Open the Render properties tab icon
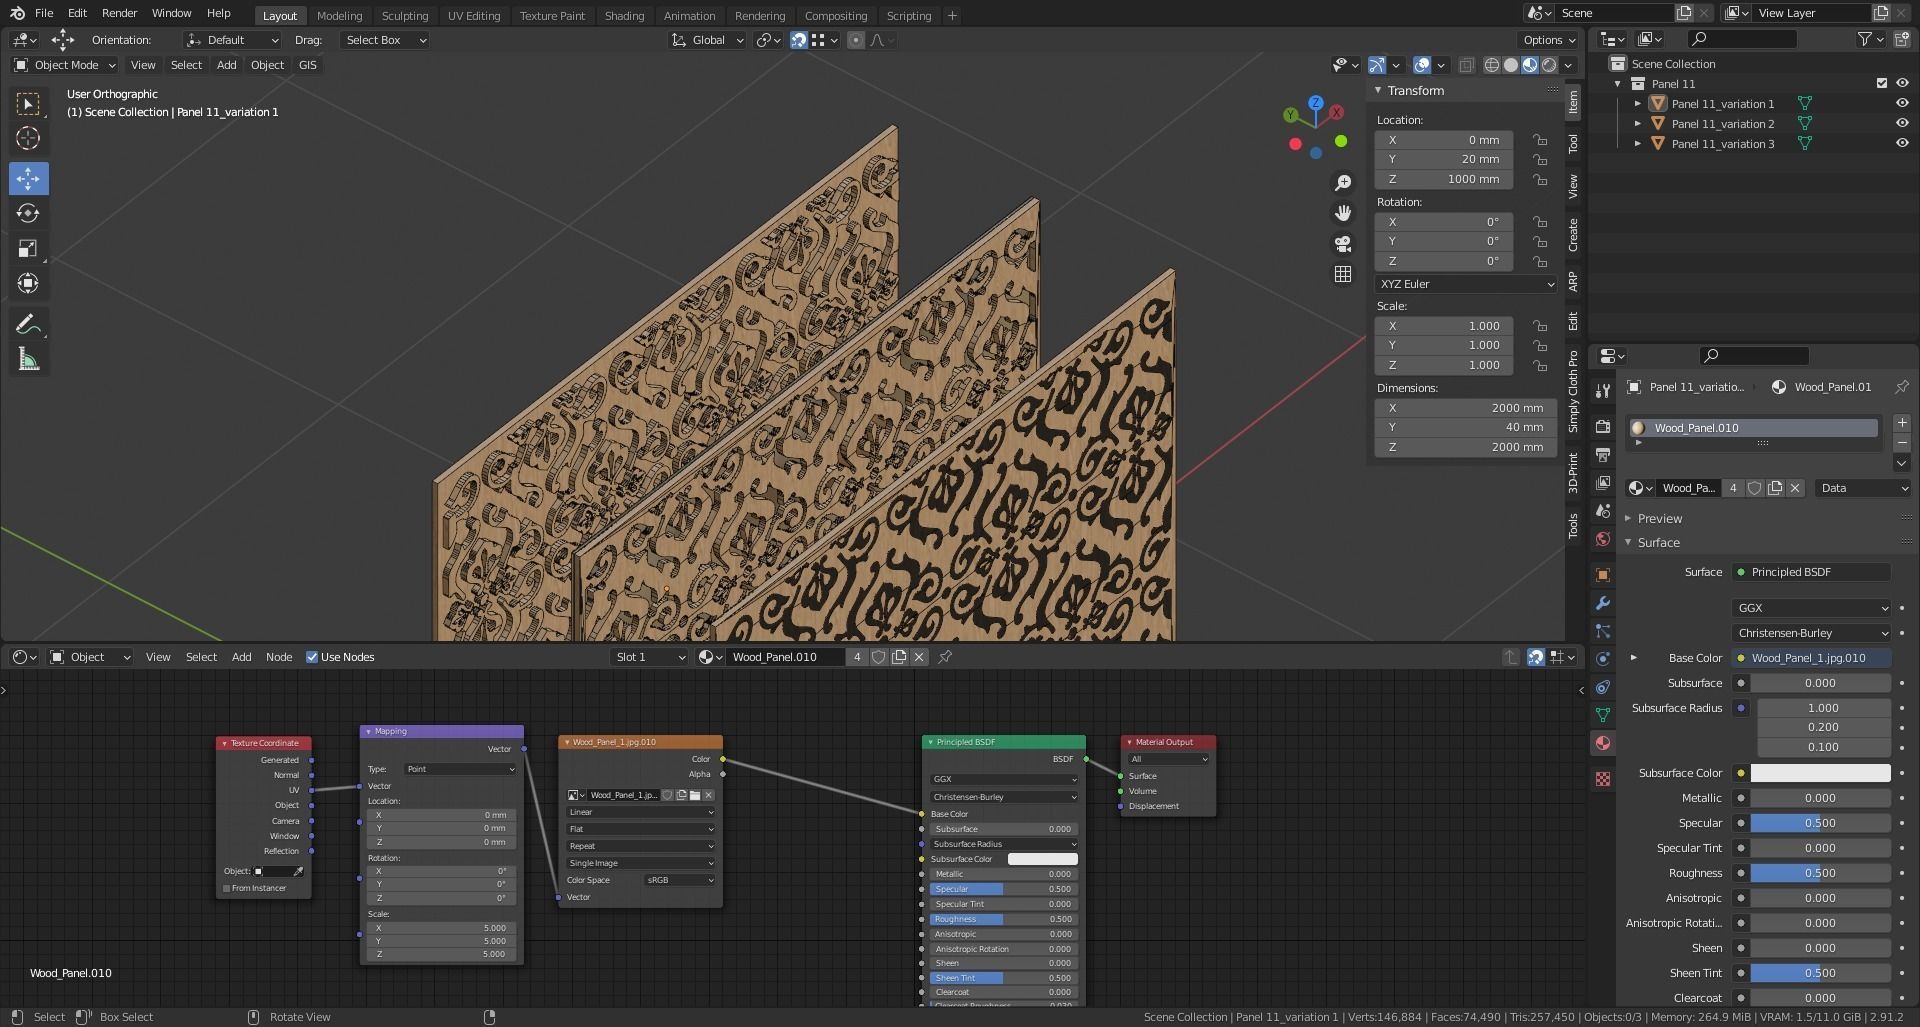This screenshot has width=1920, height=1027. 1603,426
